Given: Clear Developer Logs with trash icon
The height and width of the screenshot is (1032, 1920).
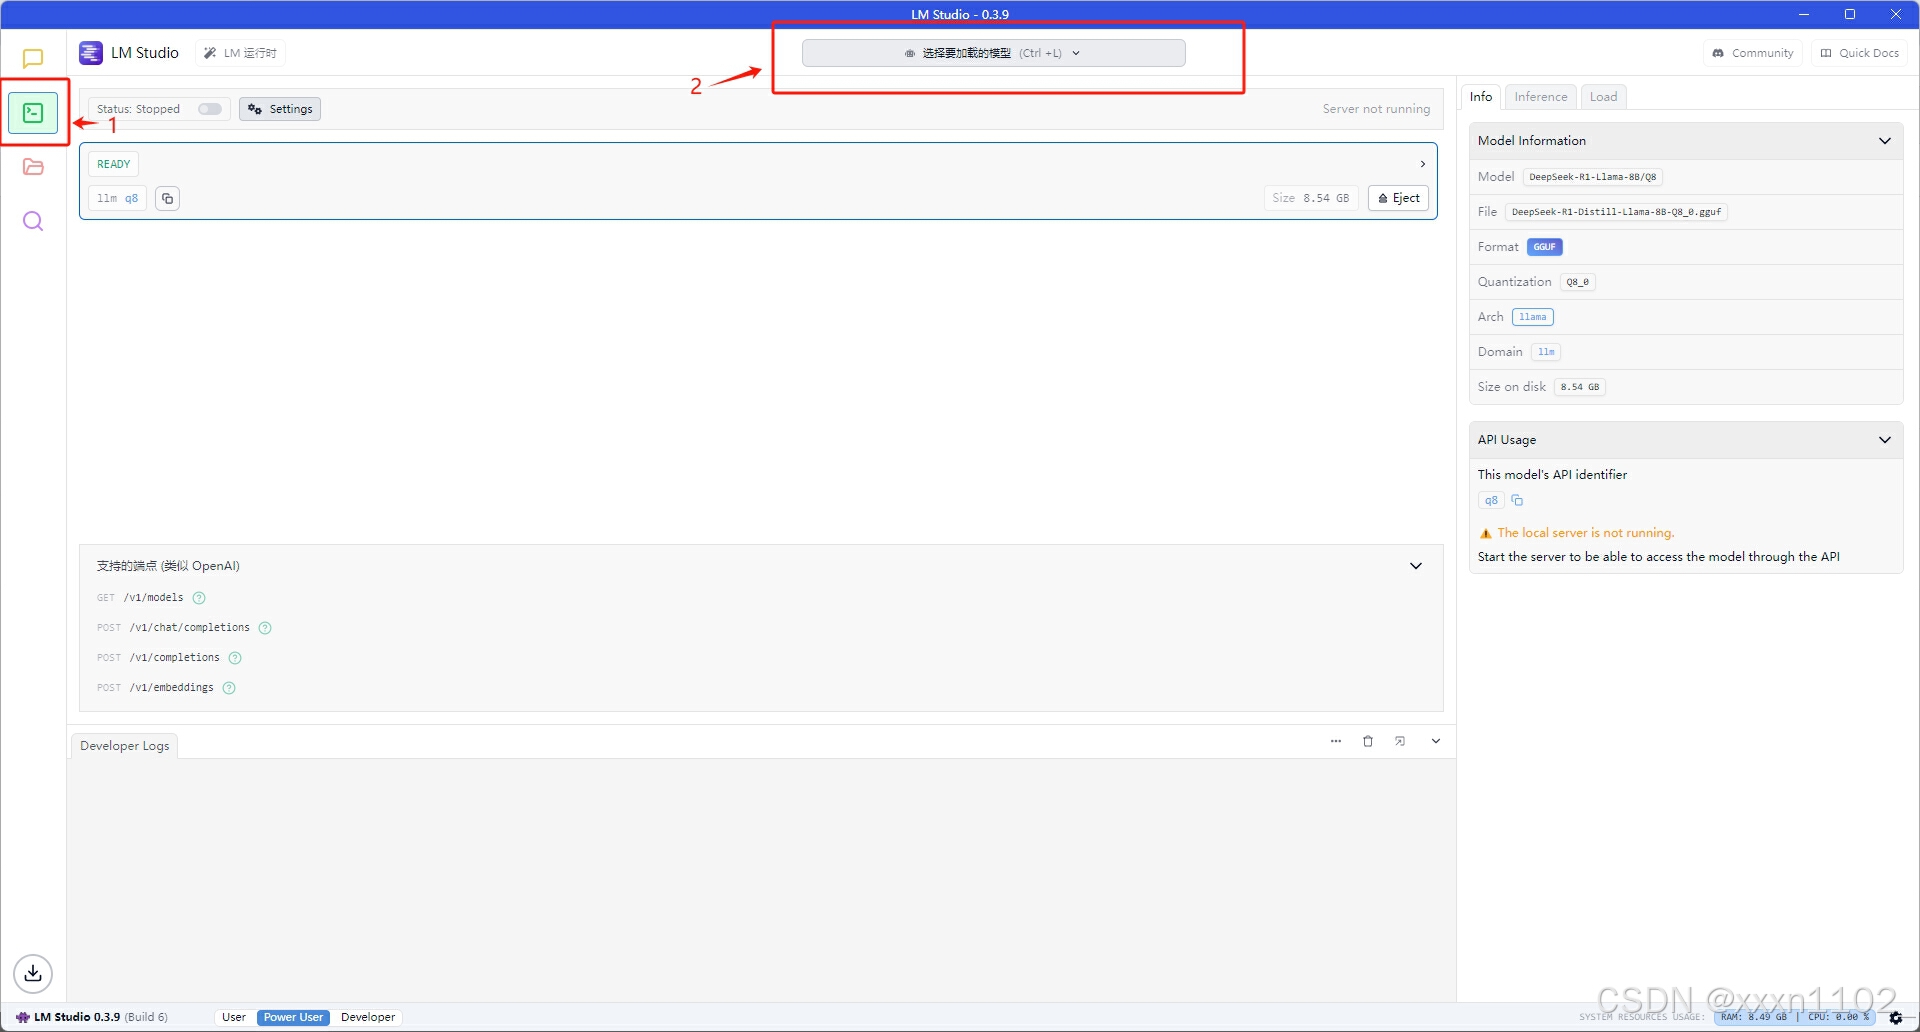Looking at the screenshot, I should (x=1368, y=741).
